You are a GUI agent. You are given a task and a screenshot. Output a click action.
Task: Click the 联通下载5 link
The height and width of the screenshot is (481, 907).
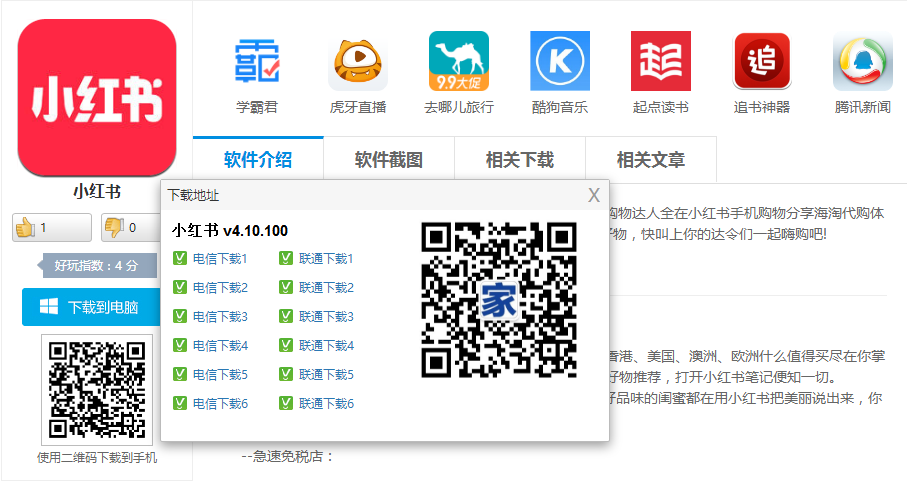(326, 374)
